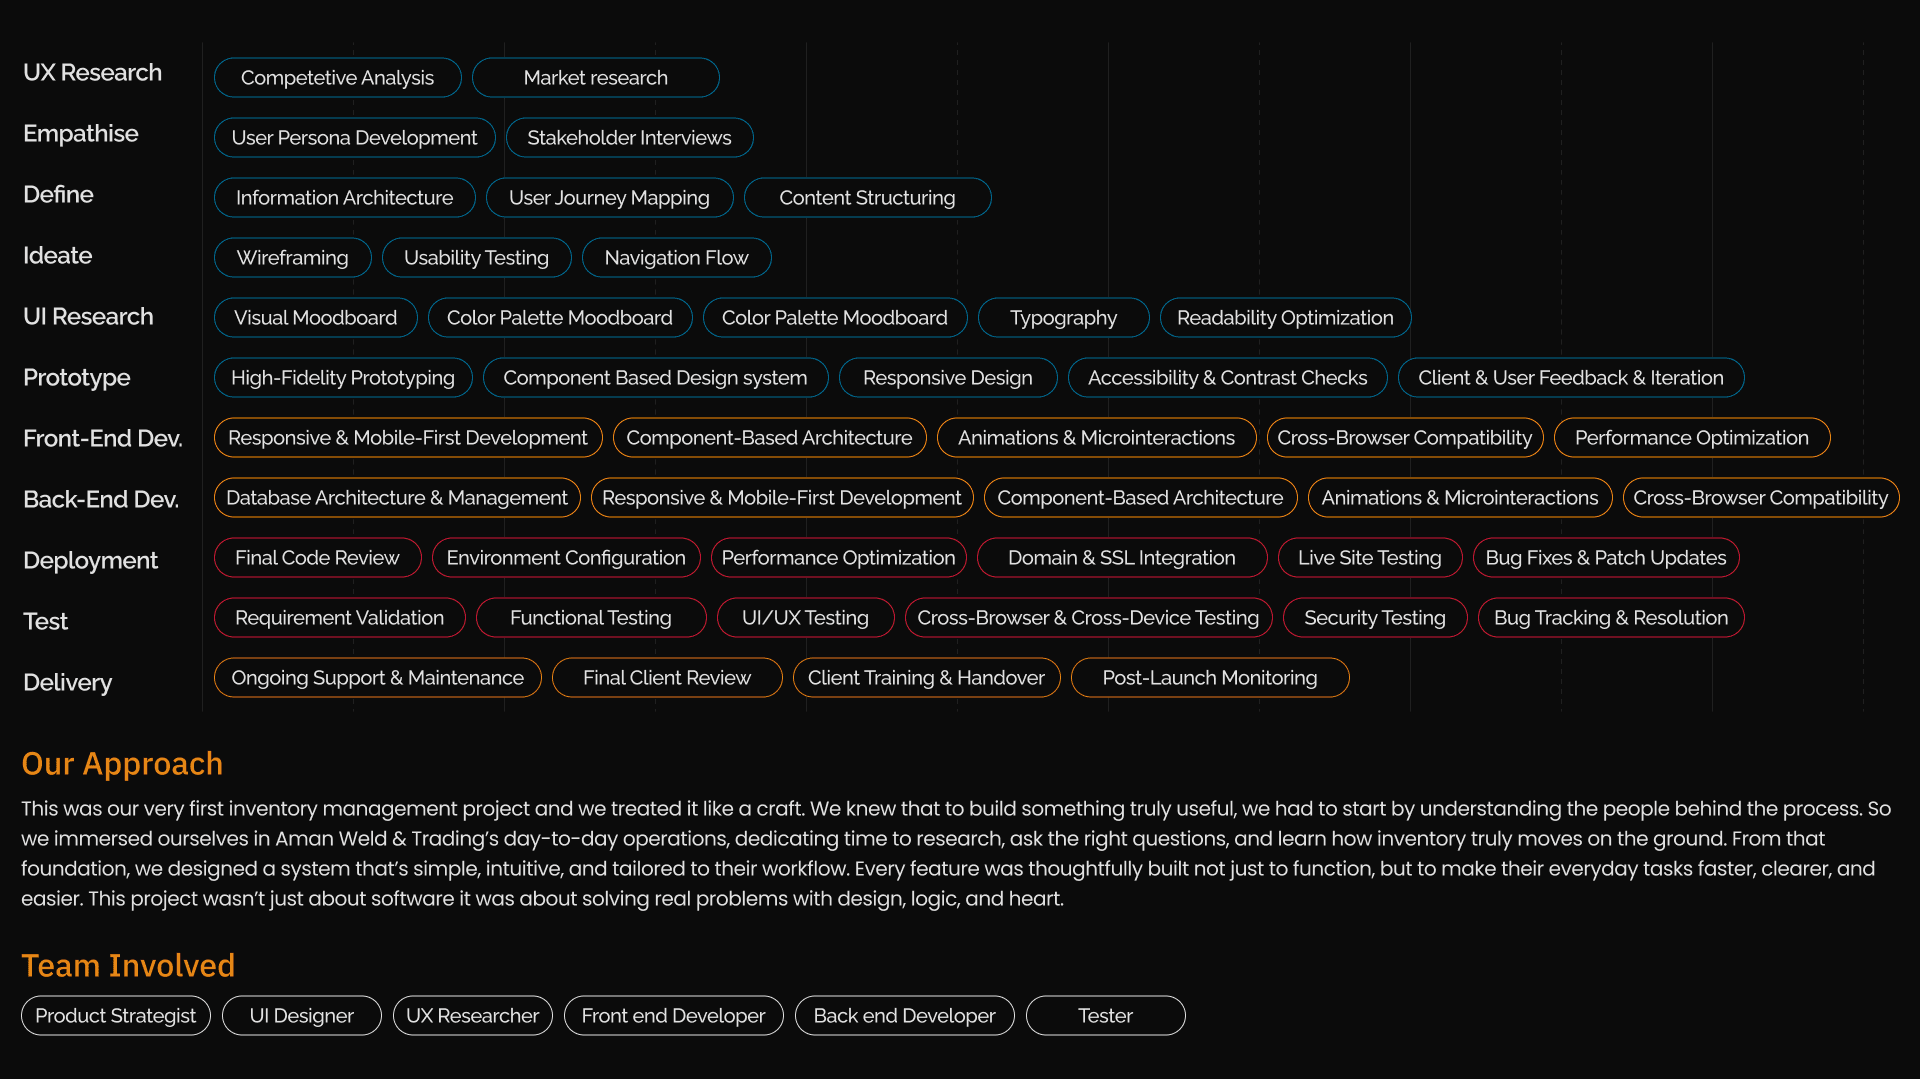Click the High-Fidelity Prototyping tag

(x=342, y=378)
